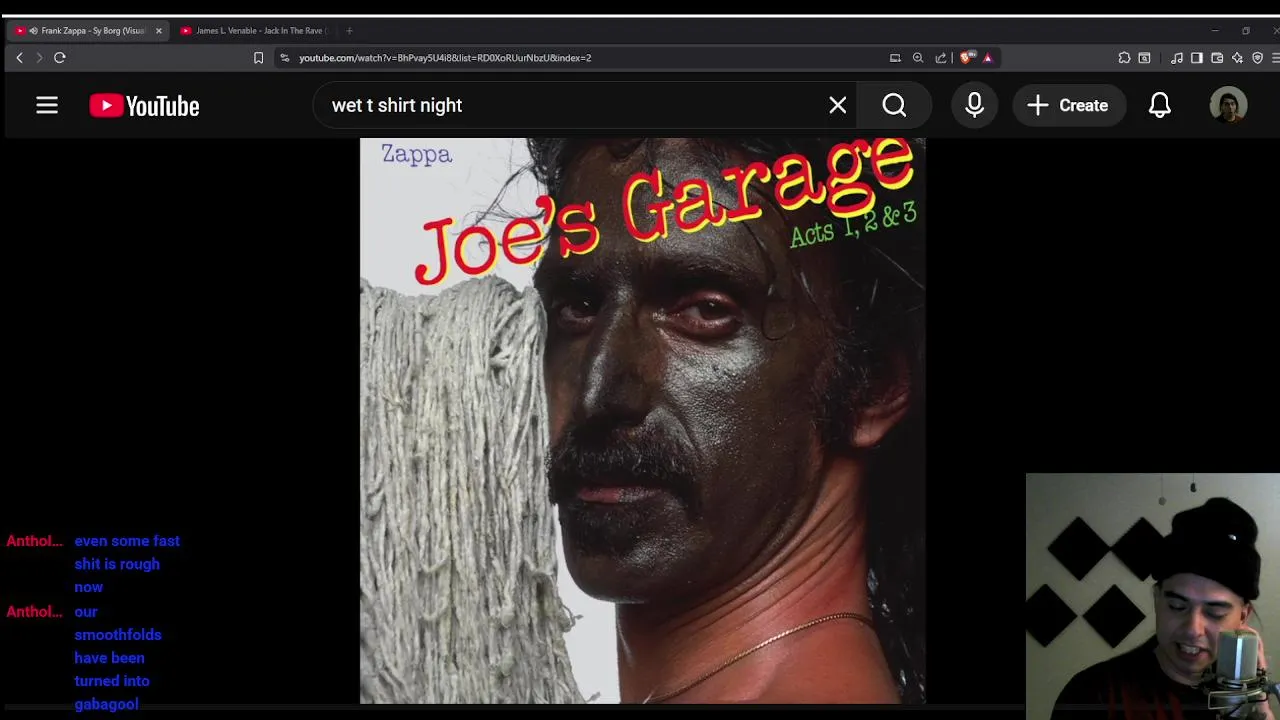Open the music note playlist icon
The width and height of the screenshot is (1280, 720).
click(1177, 58)
